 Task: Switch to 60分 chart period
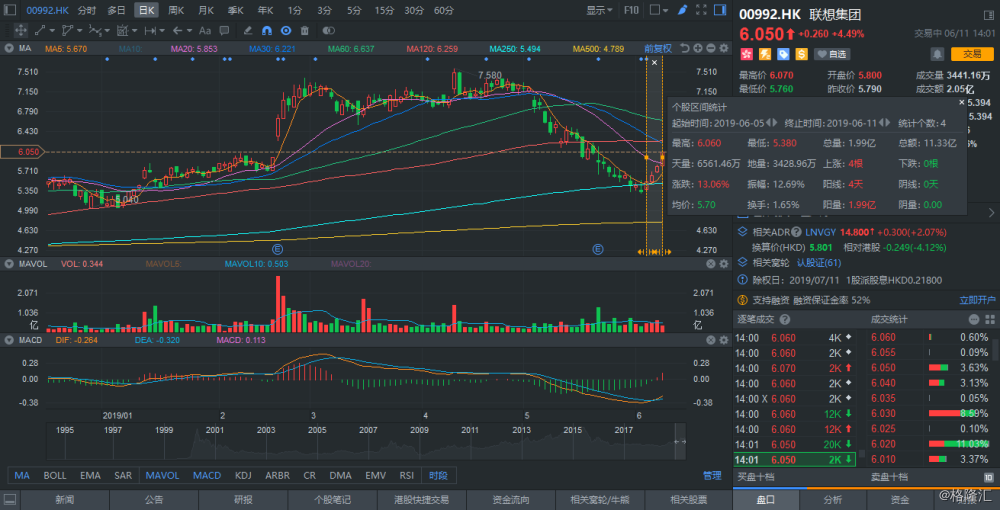(444, 10)
